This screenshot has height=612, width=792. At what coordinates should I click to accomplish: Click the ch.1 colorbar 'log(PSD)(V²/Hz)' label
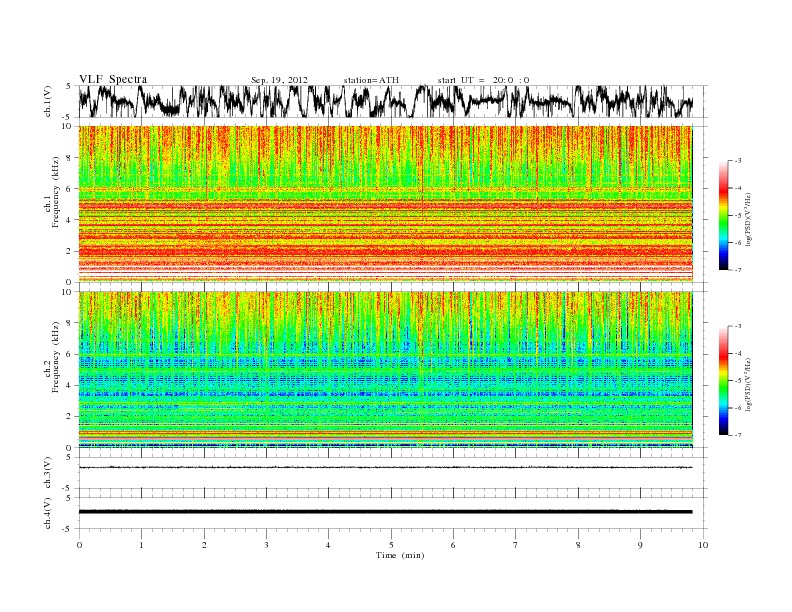[x=749, y=219]
